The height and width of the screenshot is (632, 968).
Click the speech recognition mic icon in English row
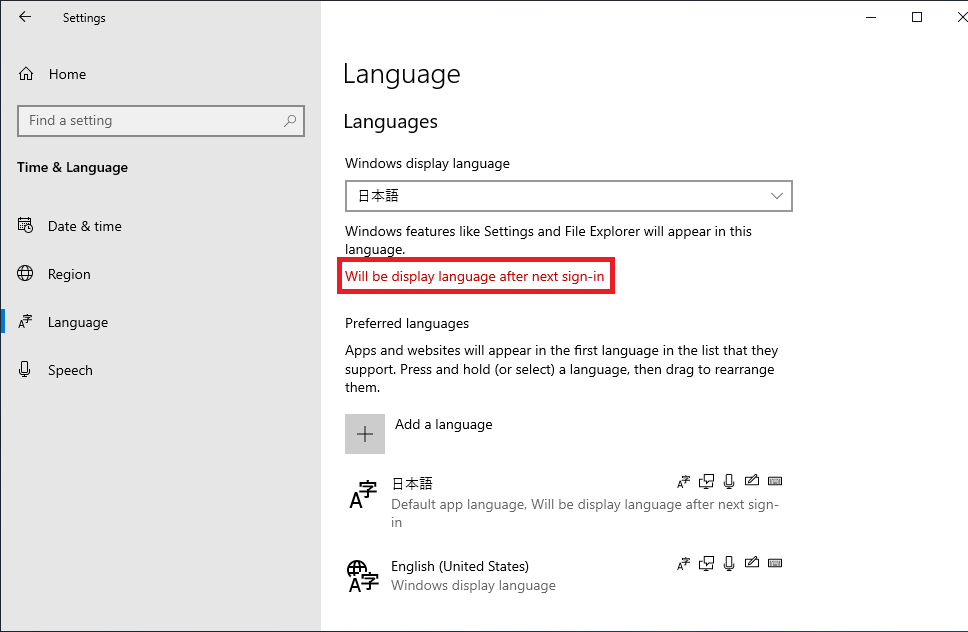click(x=729, y=563)
